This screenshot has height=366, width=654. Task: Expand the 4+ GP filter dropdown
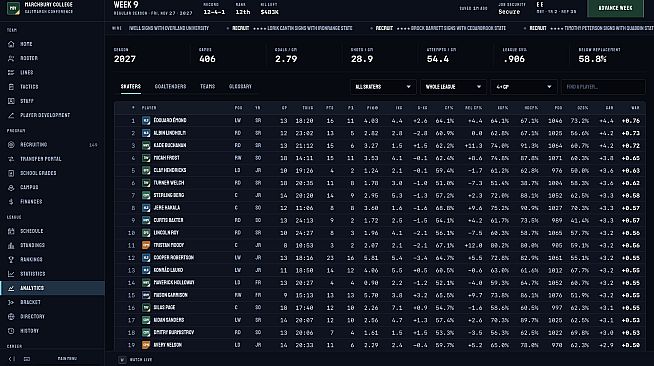tap(524, 87)
